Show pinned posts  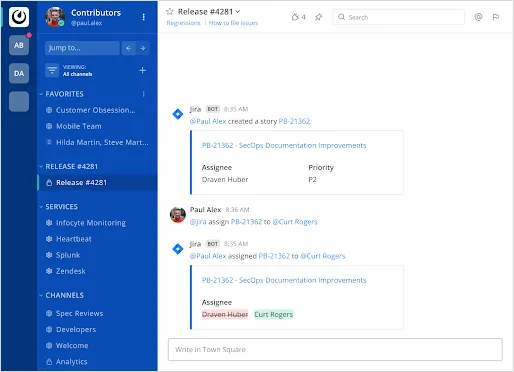(x=319, y=17)
